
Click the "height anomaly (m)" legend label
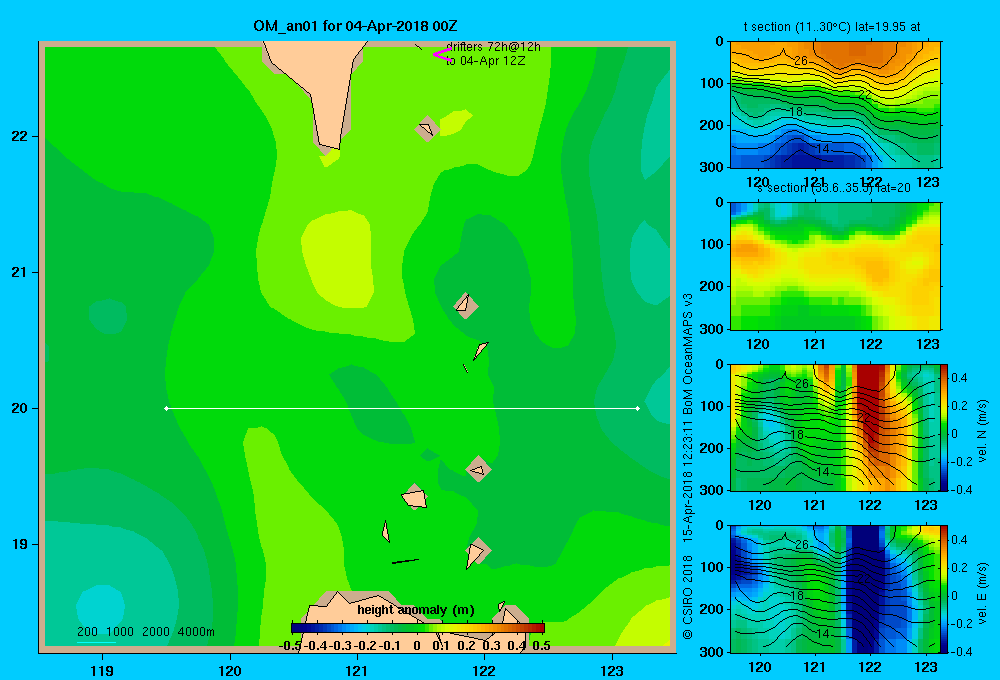point(416,610)
